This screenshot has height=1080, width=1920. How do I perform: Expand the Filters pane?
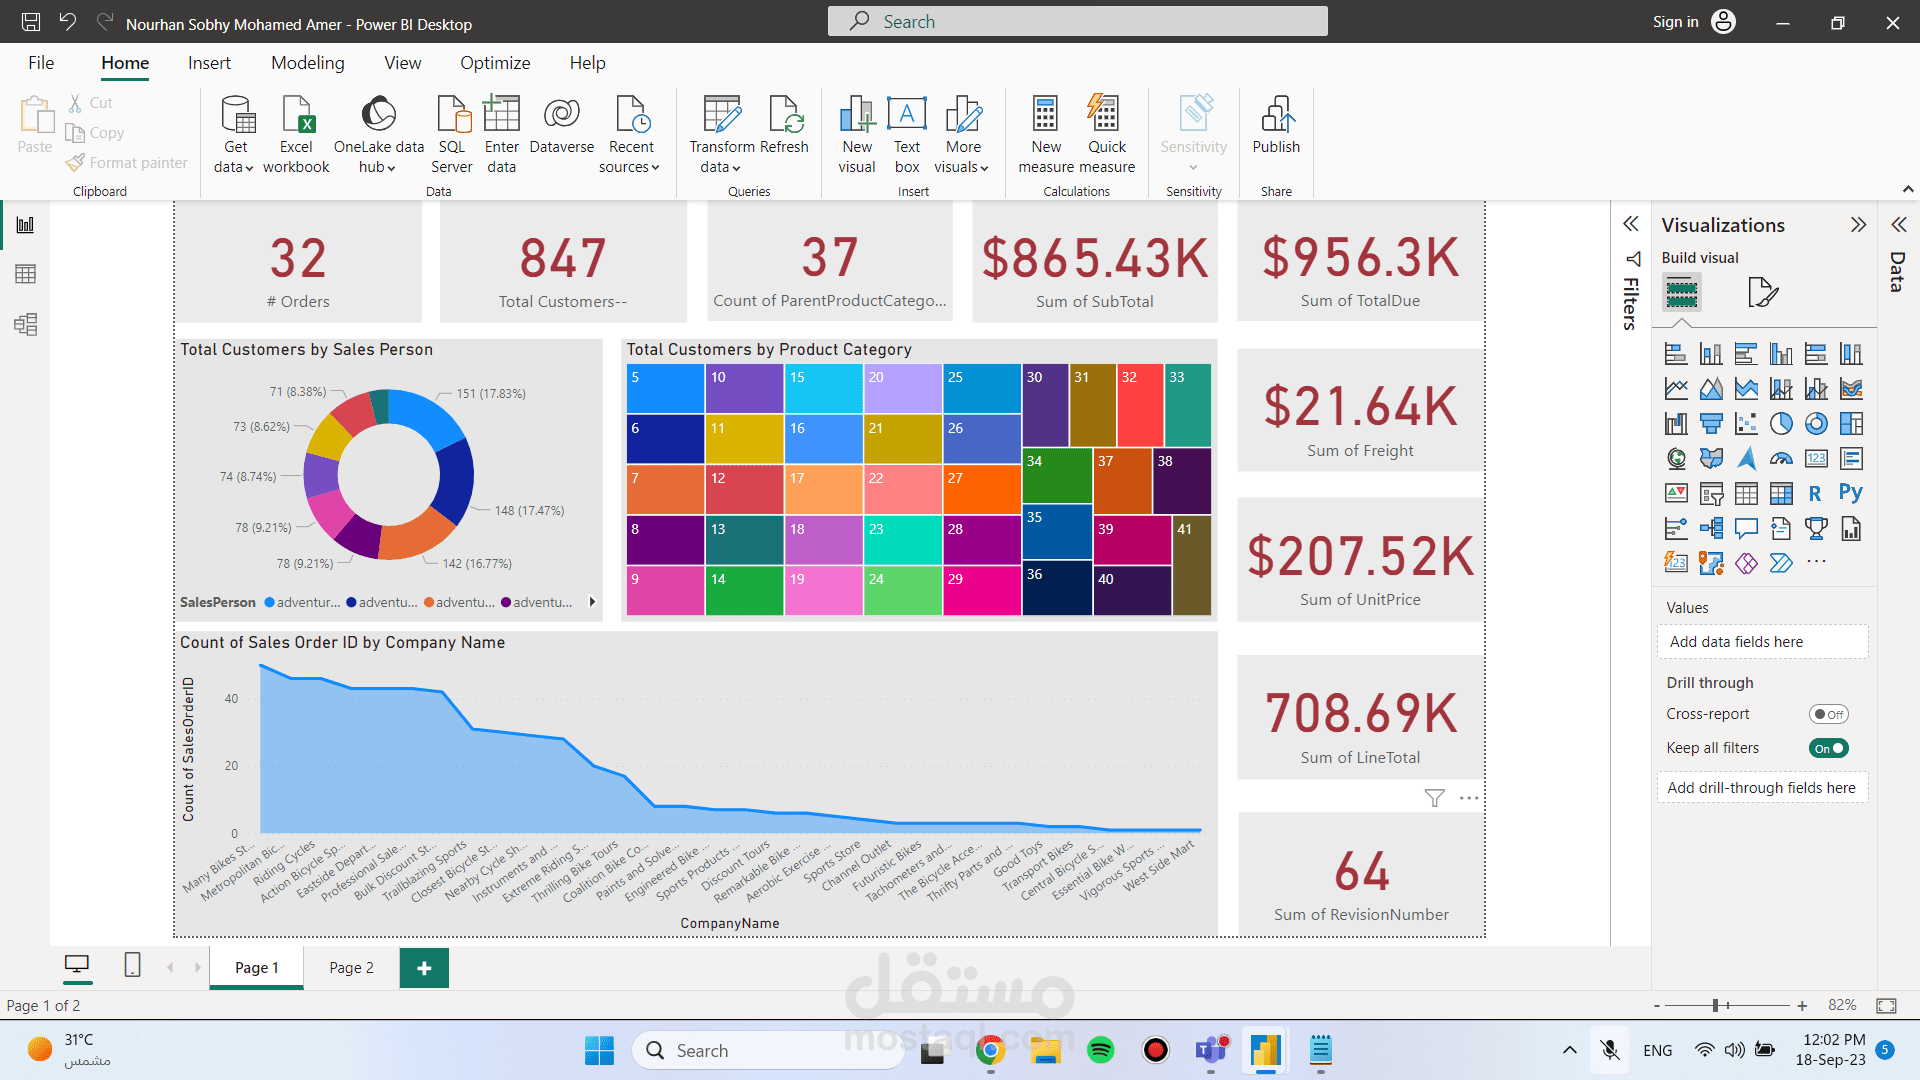tap(1630, 224)
